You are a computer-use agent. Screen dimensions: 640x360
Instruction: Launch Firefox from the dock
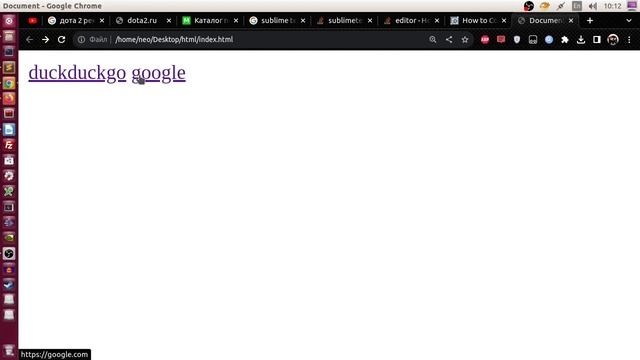point(9,98)
